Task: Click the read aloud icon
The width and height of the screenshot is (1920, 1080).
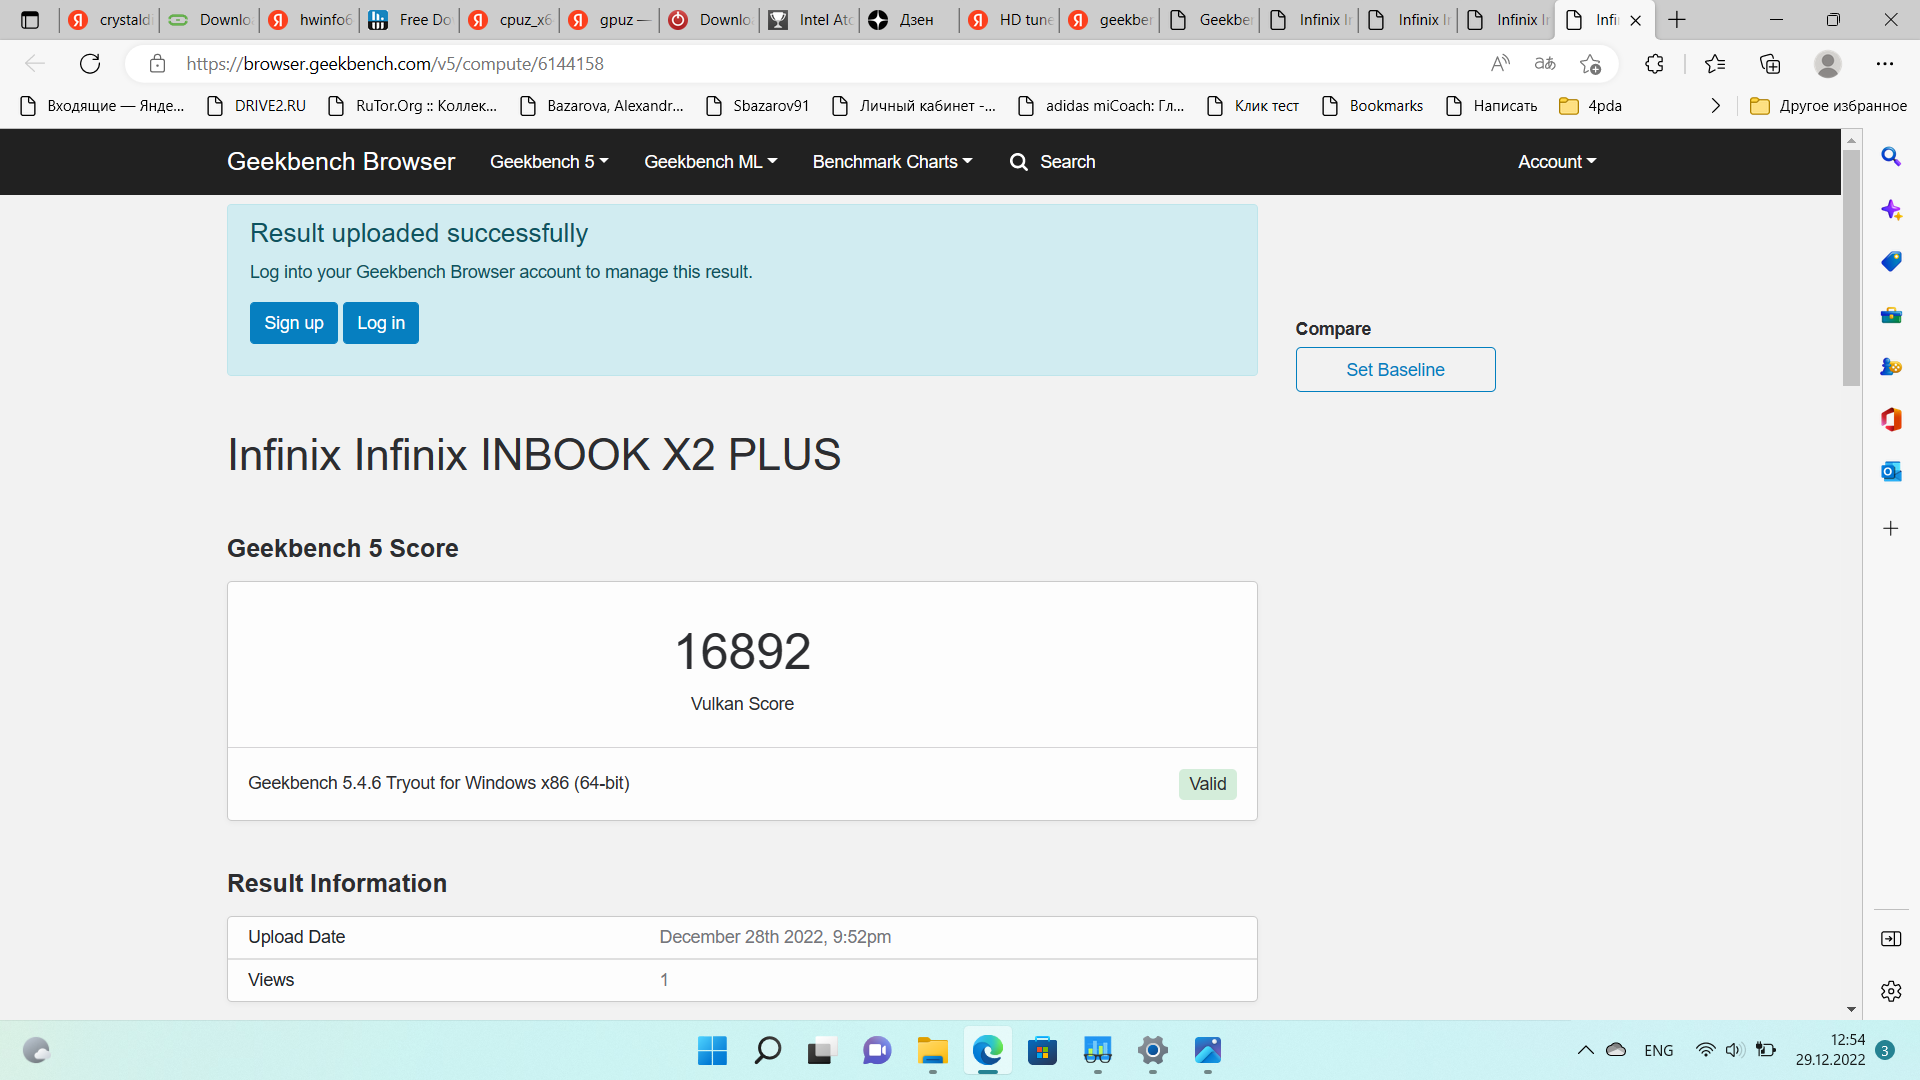Action: point(1500,64)
